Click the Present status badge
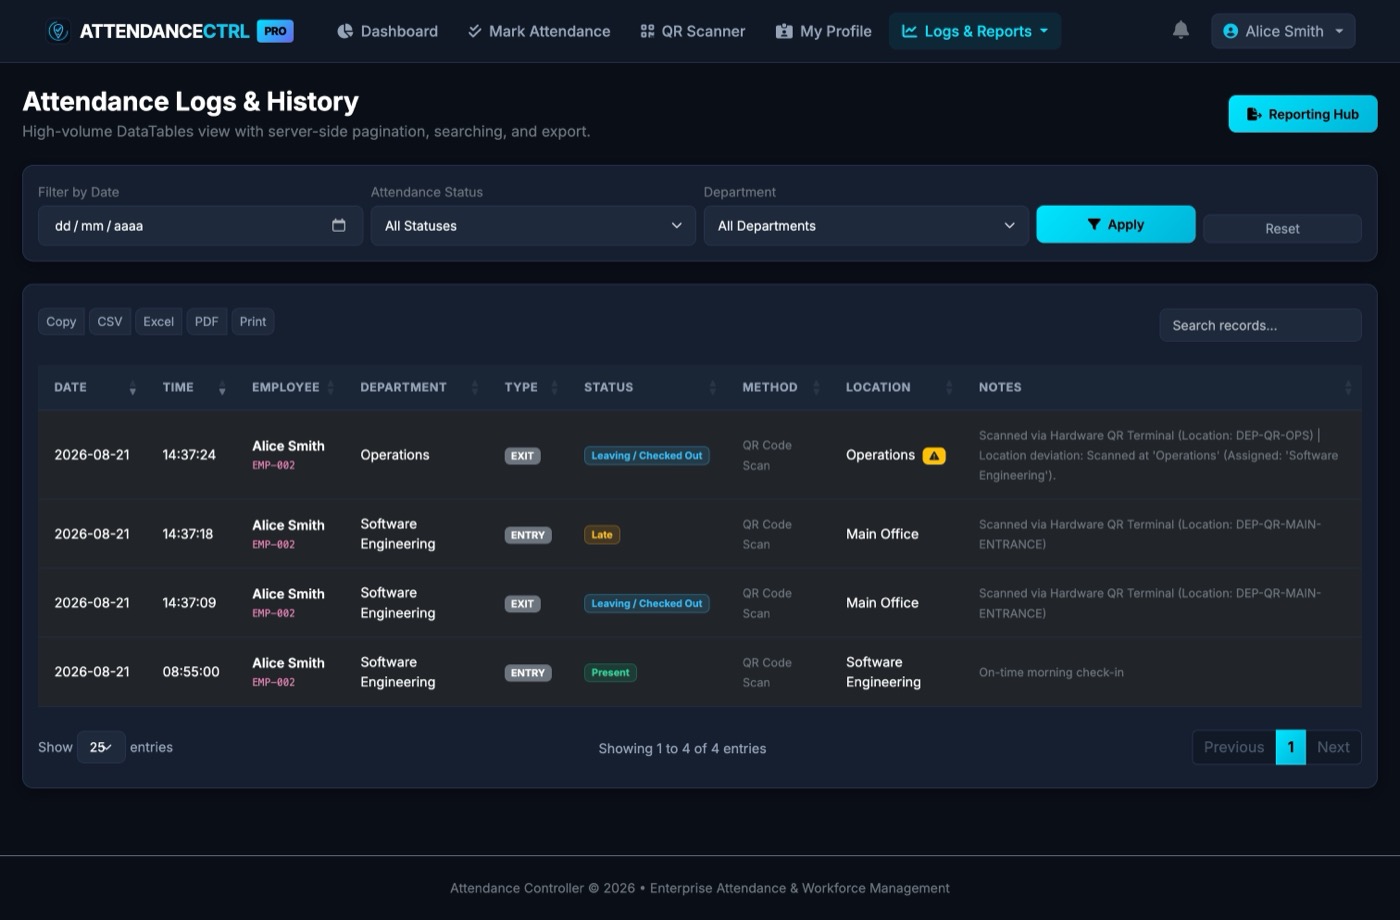The width and height of the screenshot is (1400, 920). click(x=610, y=673)
